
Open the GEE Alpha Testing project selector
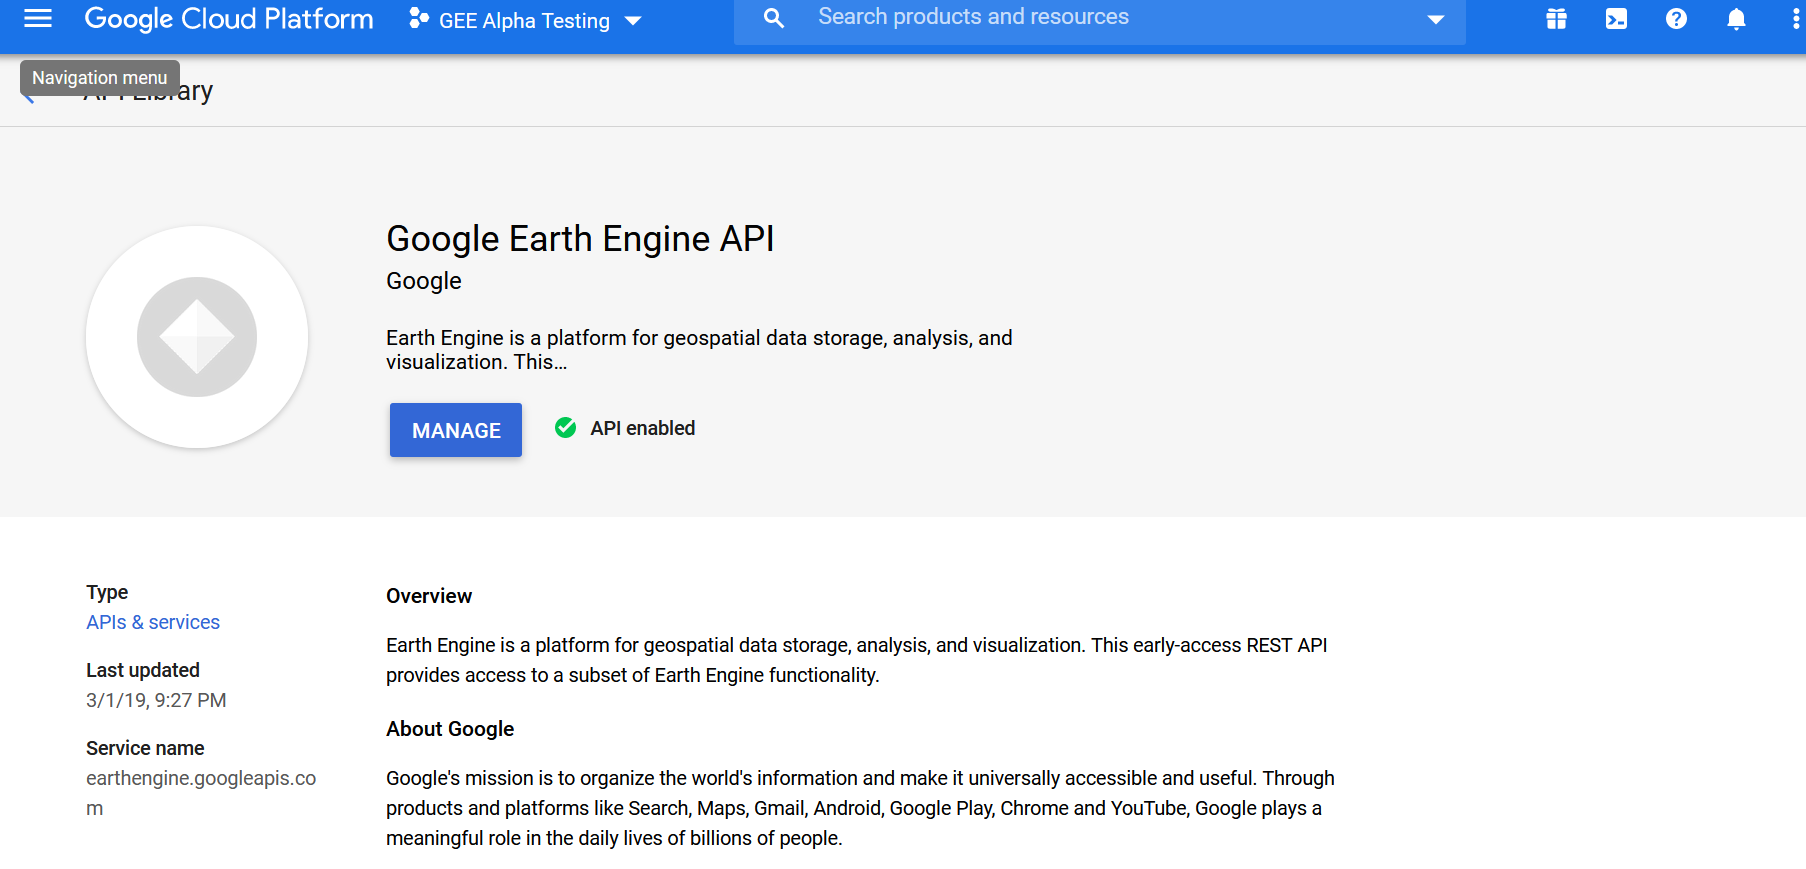point(525,20)
